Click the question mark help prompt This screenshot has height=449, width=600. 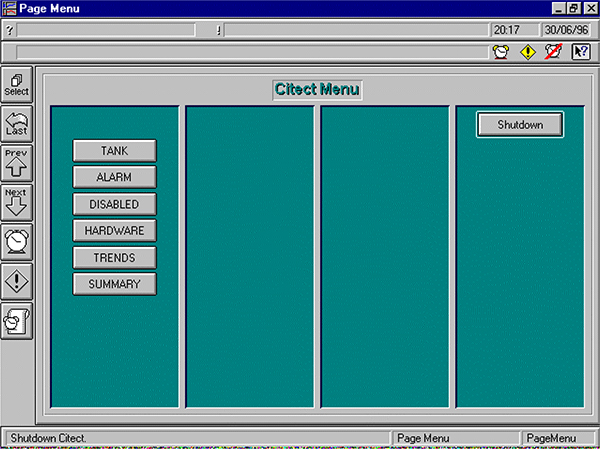pos(10,30)
